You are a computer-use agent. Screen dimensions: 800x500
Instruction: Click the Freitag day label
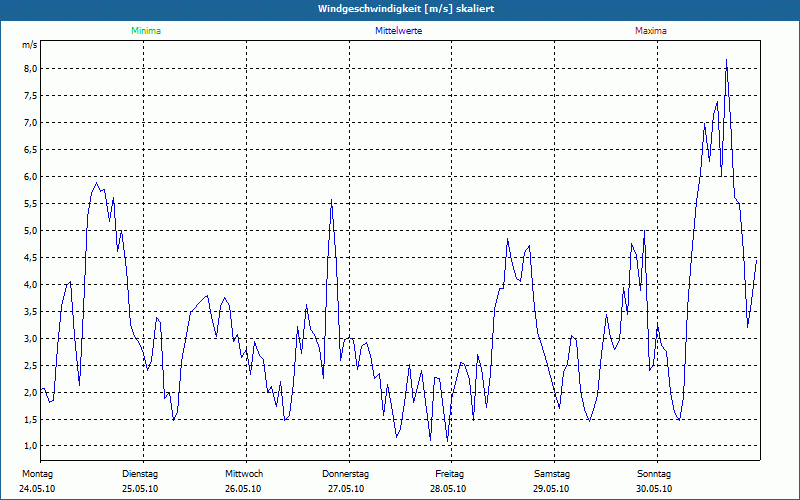[x=449, y=474]
